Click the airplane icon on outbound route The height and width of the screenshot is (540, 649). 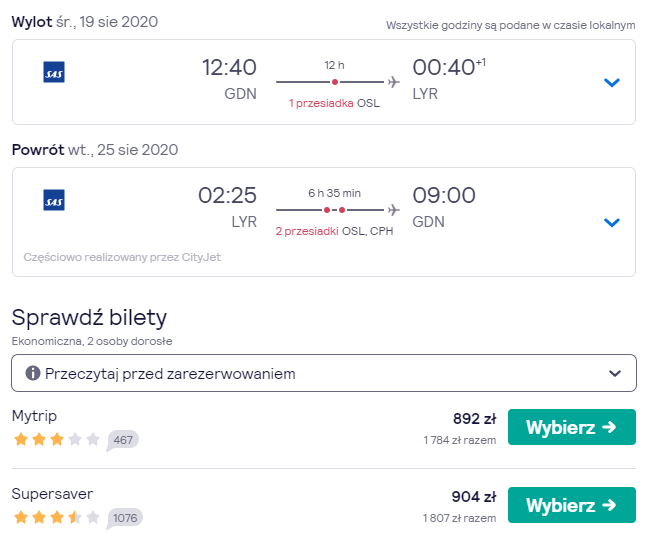pyautogui.click(x=394, y=82)
